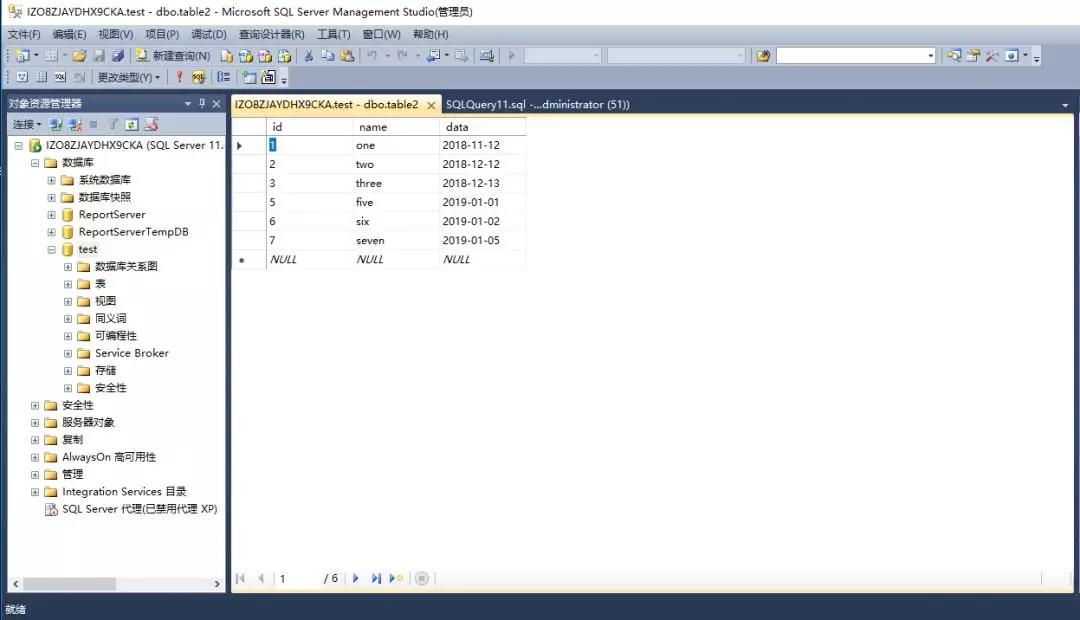Screen dimensions: 1080x620
Task: Expand the ReportServer database node
Action: point(52,214)
